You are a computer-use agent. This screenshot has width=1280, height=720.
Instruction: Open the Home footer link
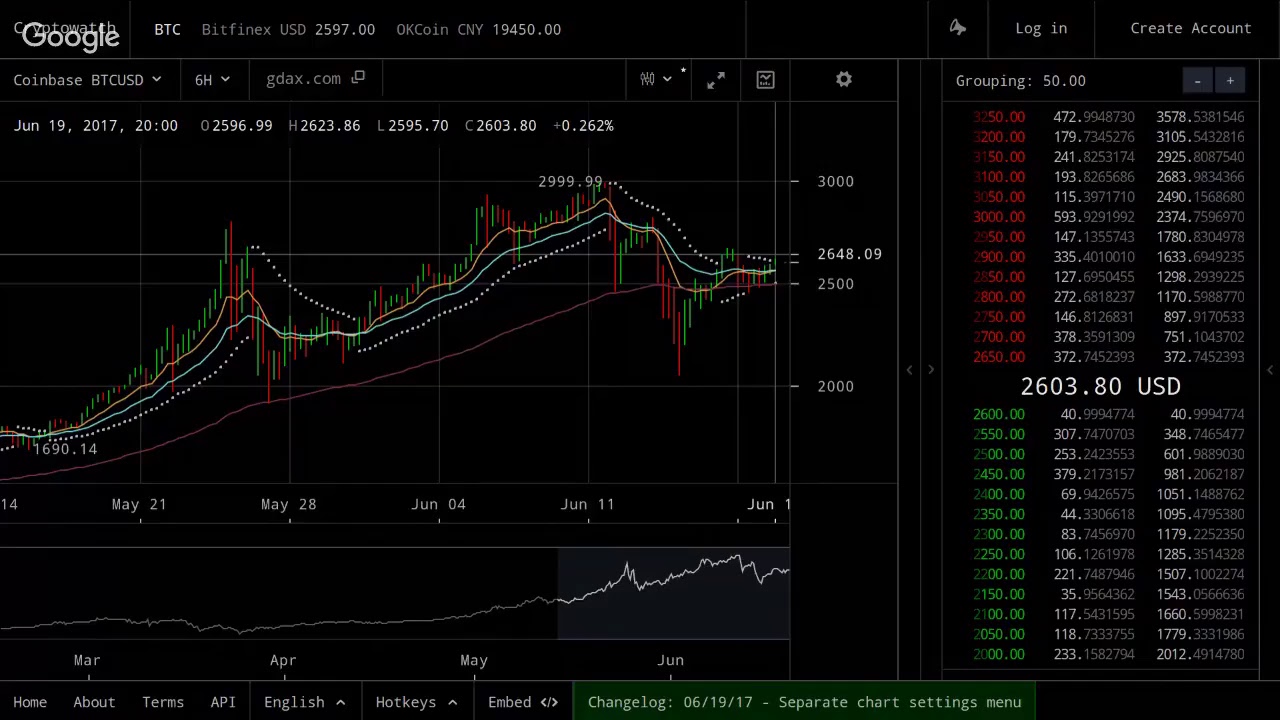click(x=30, y=702)
